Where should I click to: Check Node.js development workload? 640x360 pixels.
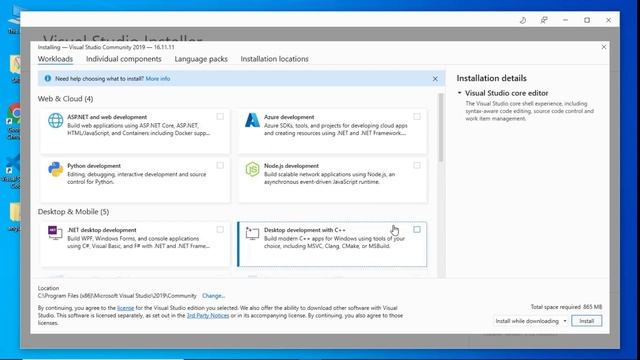click(417, 165)
